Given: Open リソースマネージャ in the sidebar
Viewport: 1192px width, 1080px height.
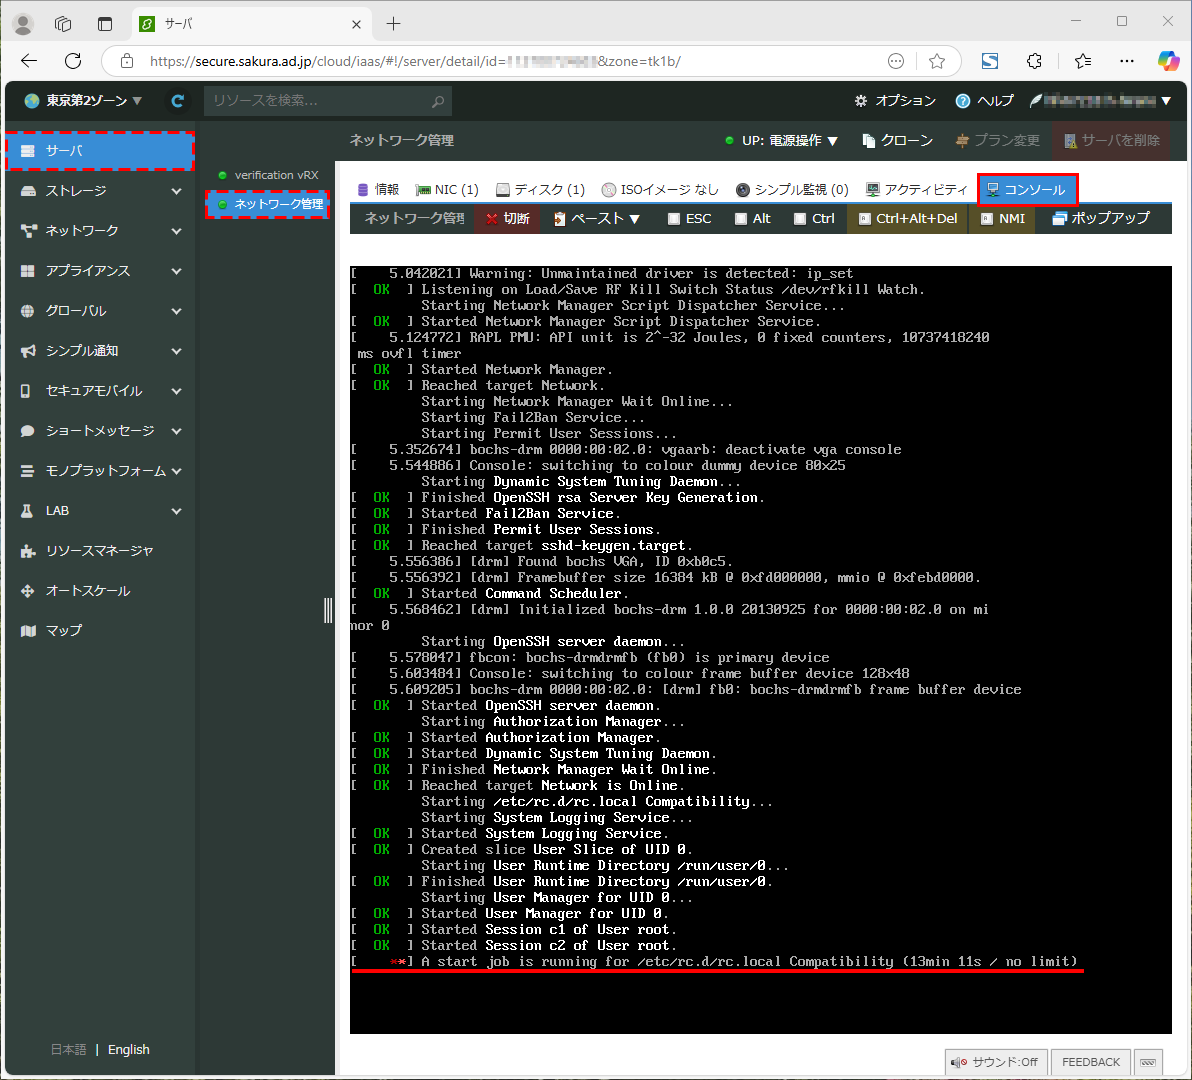Looking at the screenshot, I should click(x=100, y=550).
